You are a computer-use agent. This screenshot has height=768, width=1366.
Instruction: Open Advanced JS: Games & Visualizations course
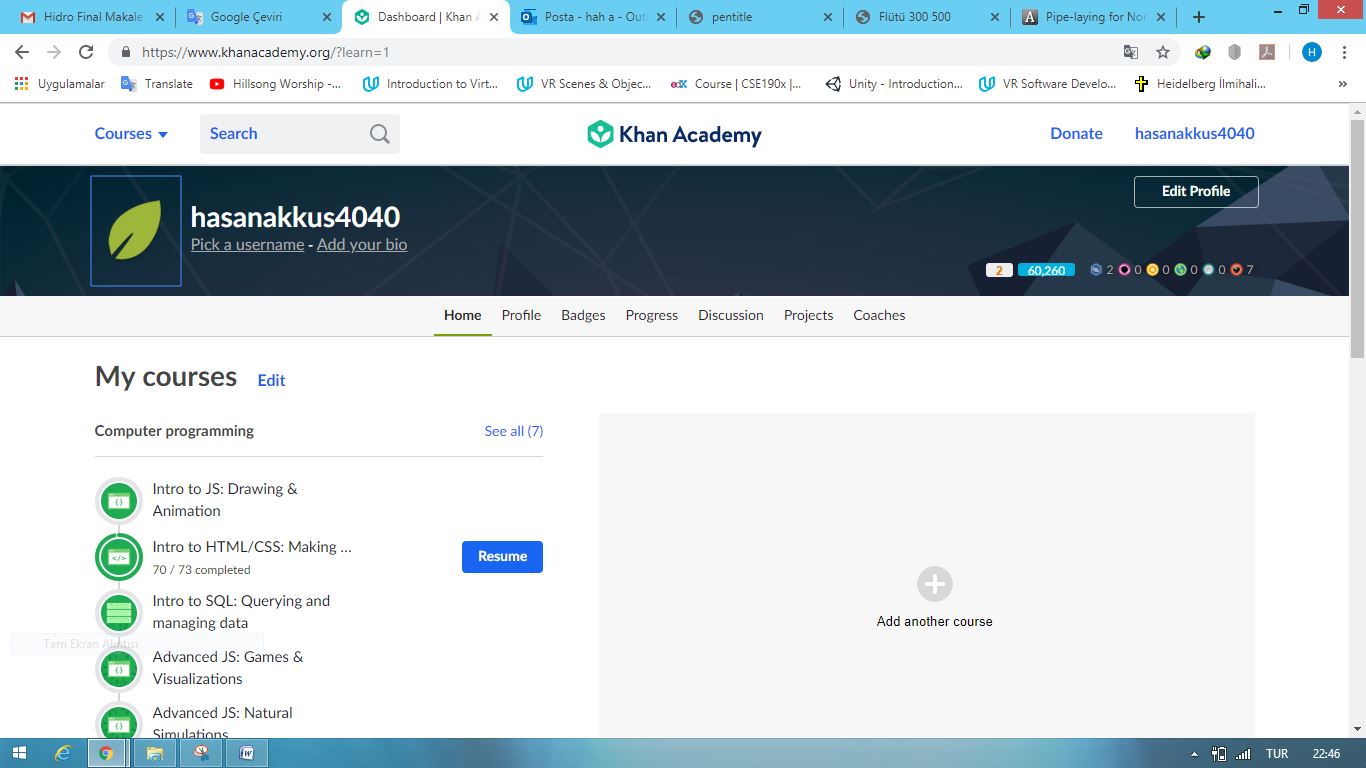click(228, 668)
